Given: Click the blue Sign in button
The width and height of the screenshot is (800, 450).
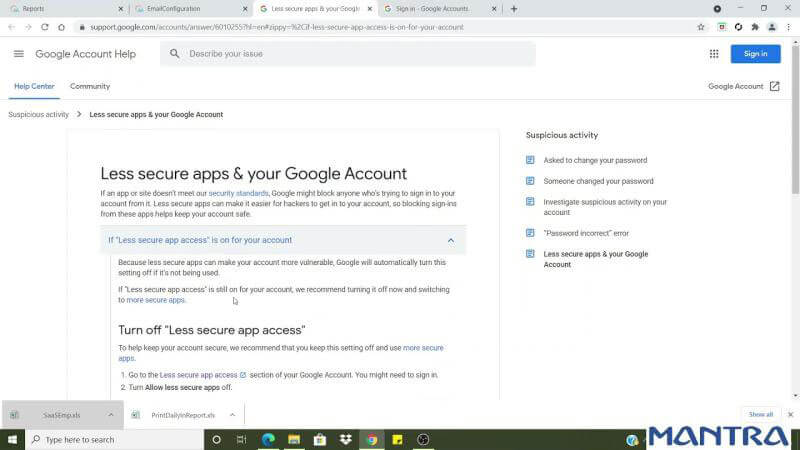Looking at the screenshot, I should click(x=755, y=54).
